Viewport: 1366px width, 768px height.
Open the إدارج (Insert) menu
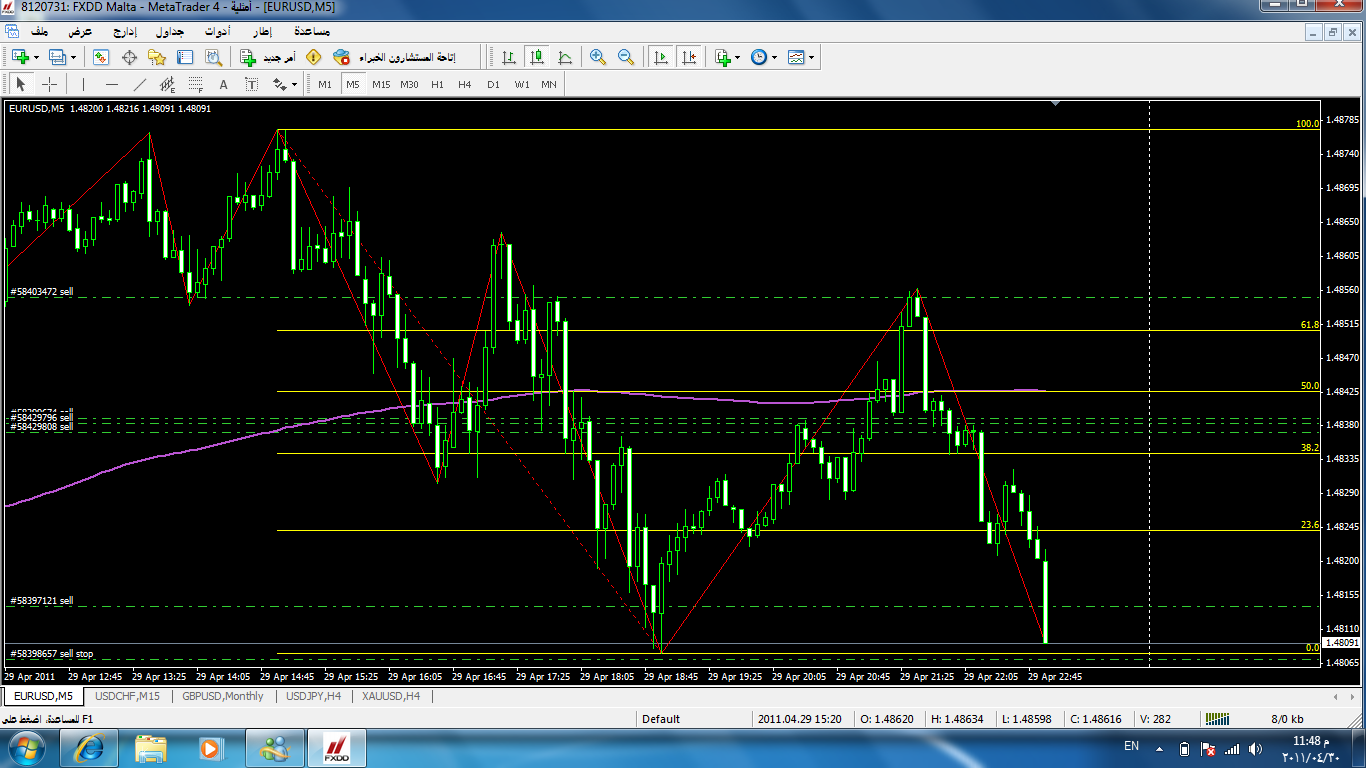(x=124, y=32)
